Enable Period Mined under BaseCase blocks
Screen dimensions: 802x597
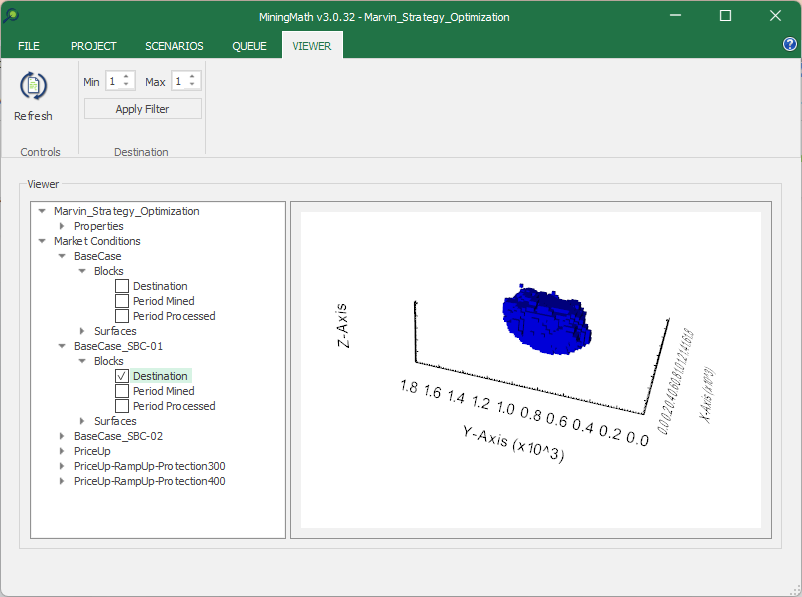tap(122, 301)
